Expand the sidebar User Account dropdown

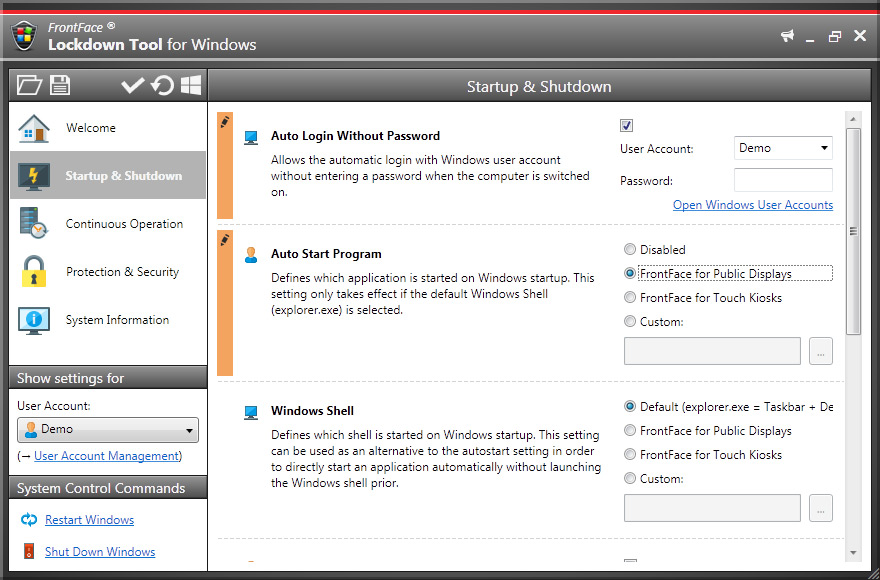tap(108, 430)
